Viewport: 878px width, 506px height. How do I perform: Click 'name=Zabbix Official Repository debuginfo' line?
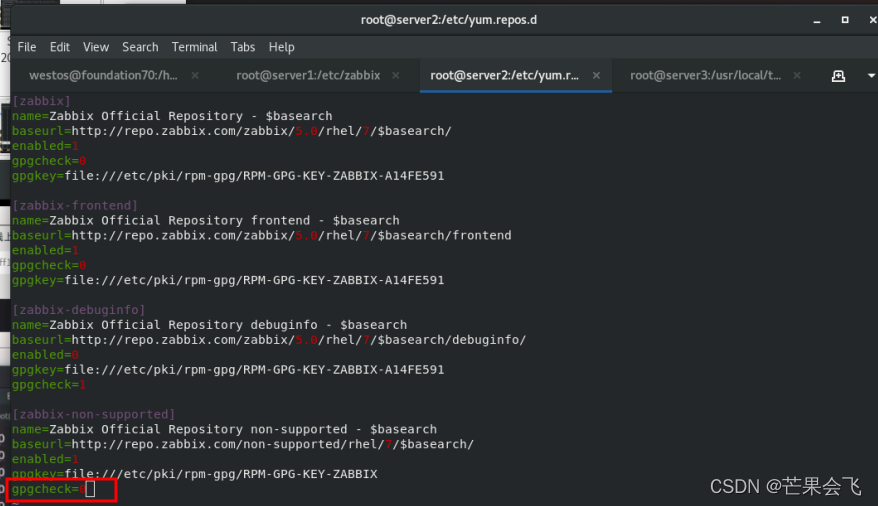tap(210, 325)
